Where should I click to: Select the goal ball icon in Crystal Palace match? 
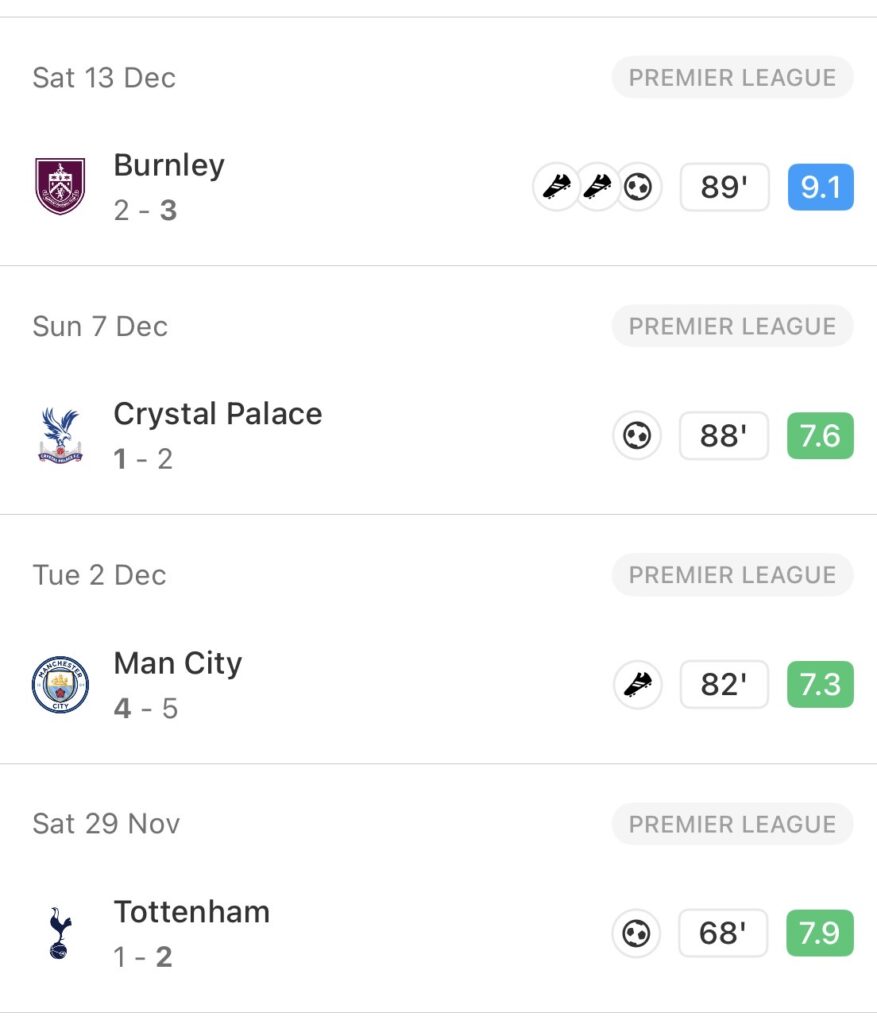pyautogui.click(x=637, y=436)
